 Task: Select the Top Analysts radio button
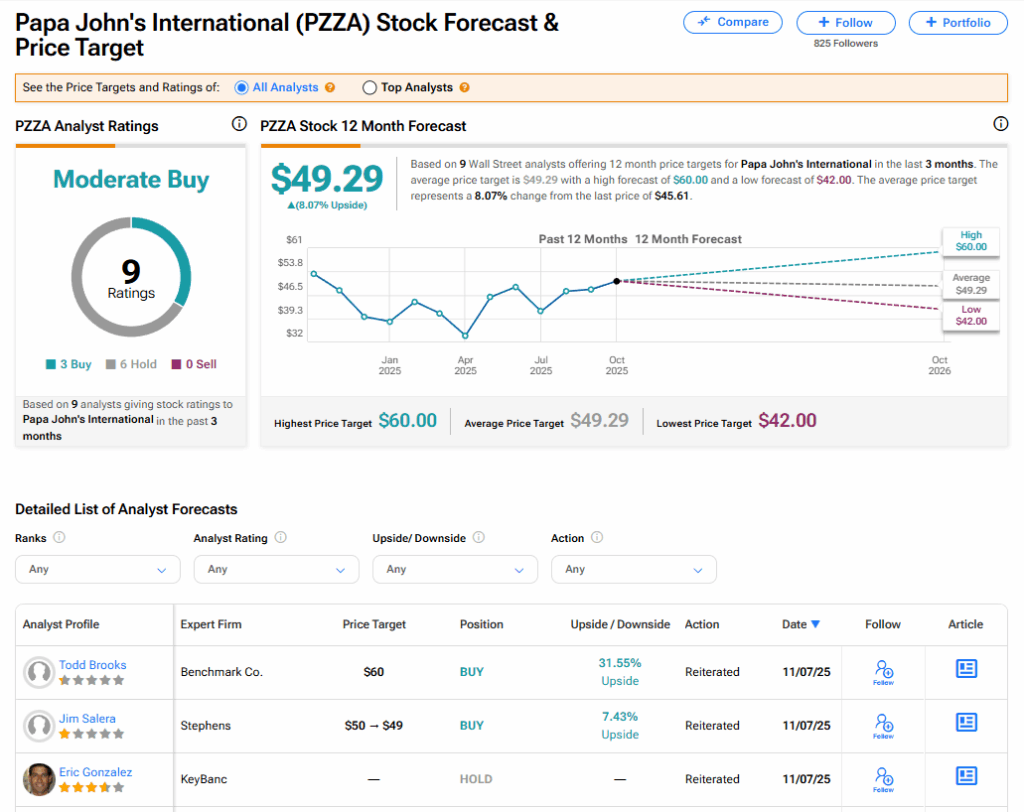369,88
